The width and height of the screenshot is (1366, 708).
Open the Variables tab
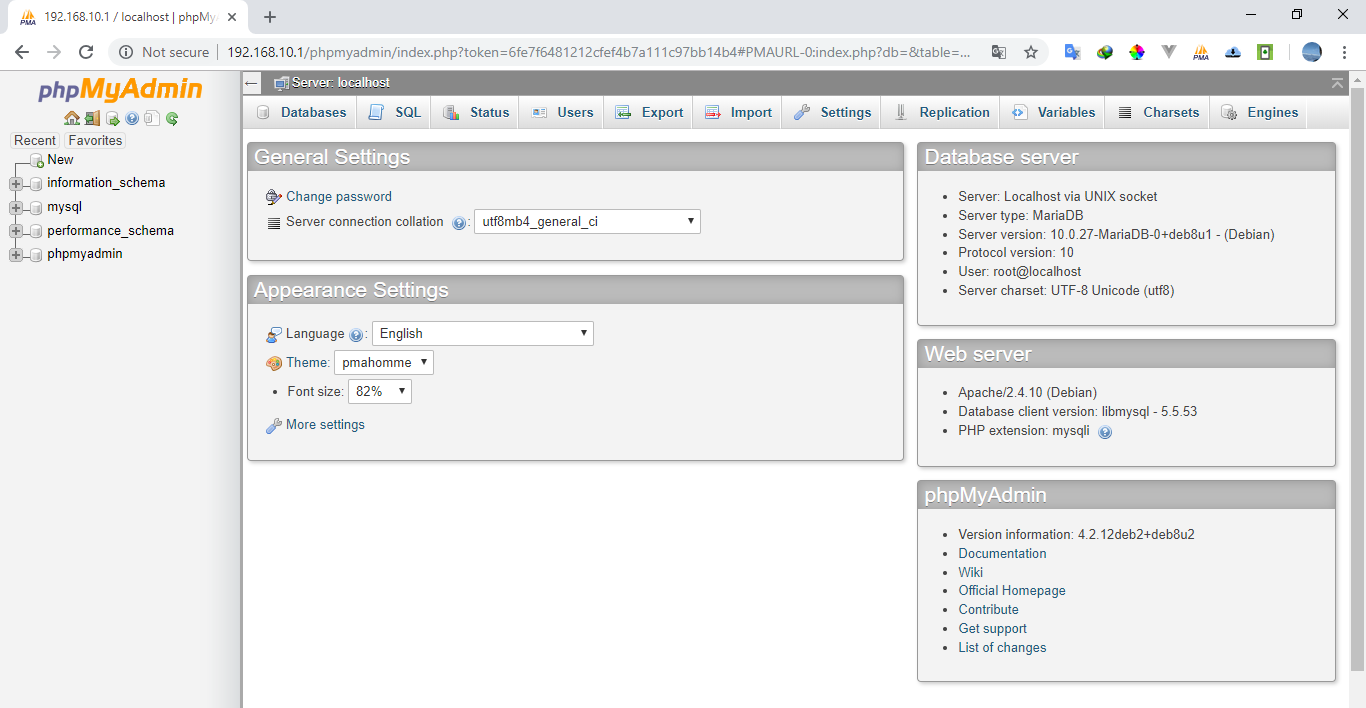1053,113
